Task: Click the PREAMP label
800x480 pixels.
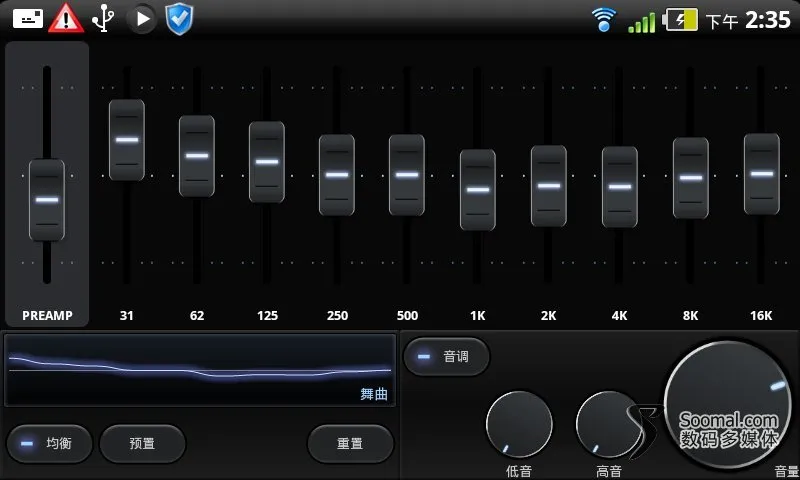Action: [47, 316]
